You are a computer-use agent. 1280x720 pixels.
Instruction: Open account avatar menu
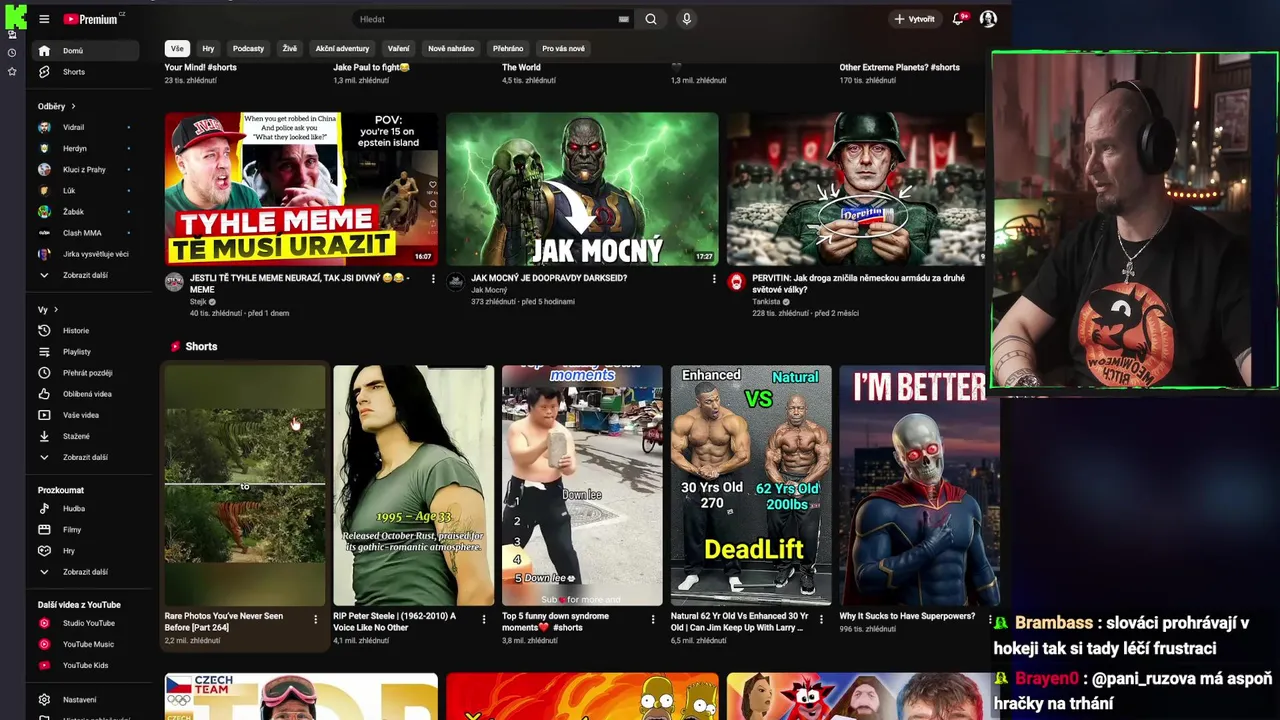coord(988,19)
